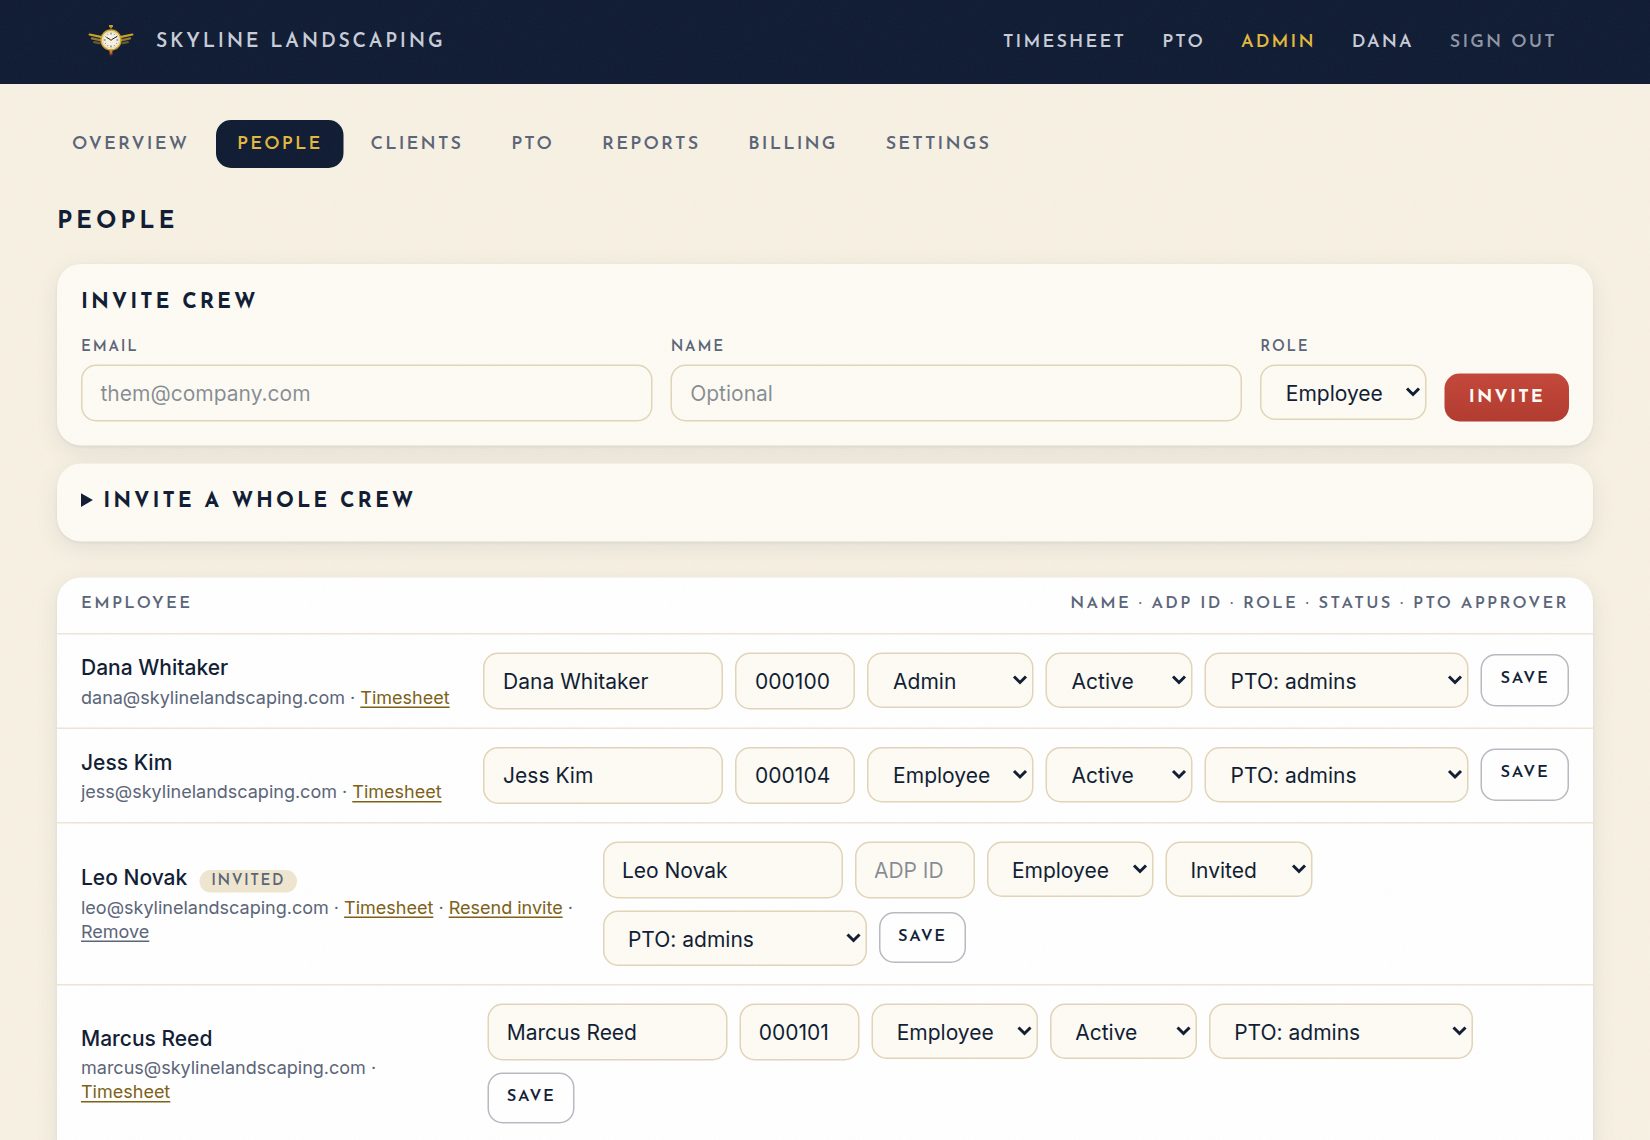The image size is (1650, 1140).
Task: Open Dana Whitaker's PTO approver dropdown
Action: 1336,681
